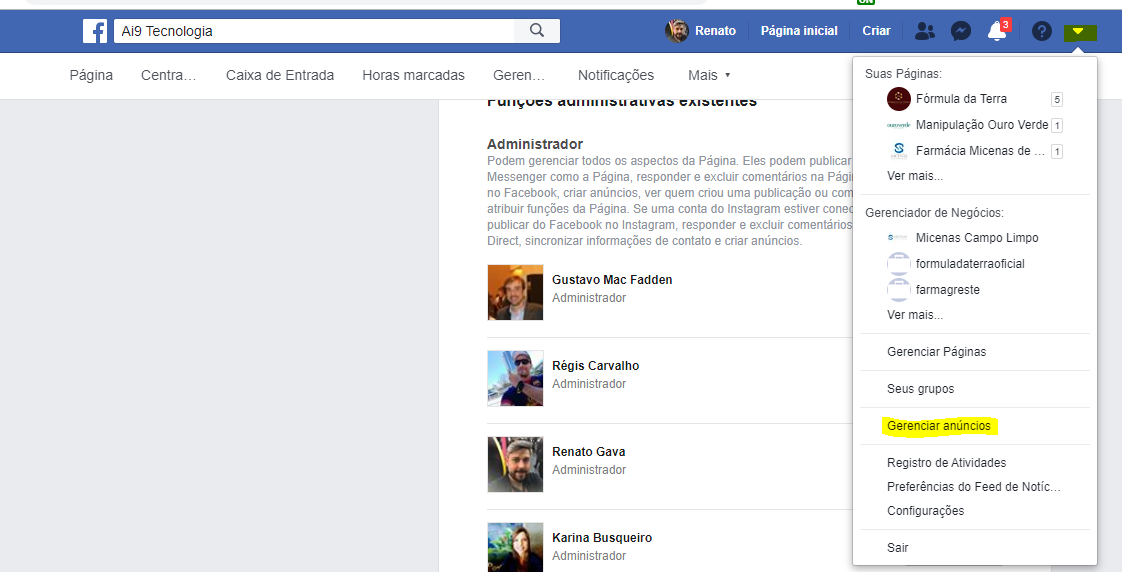1122x572 pixels.
Task: Click the formuladaterraoficial business icon
Action: 899,263
